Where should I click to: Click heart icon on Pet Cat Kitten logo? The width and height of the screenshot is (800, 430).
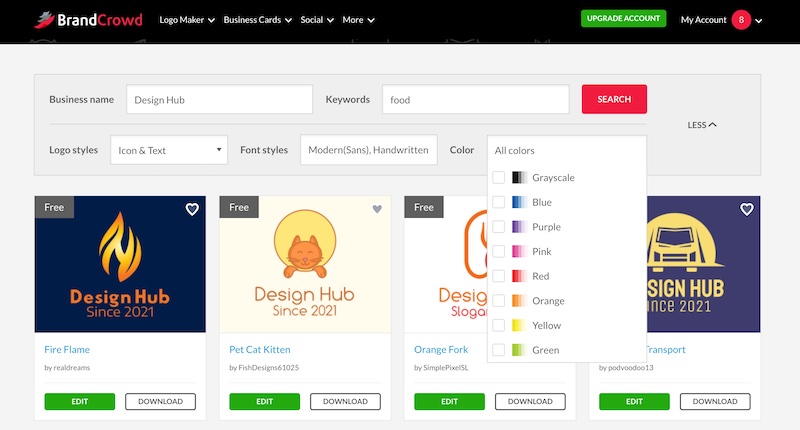tap(377, 209)
